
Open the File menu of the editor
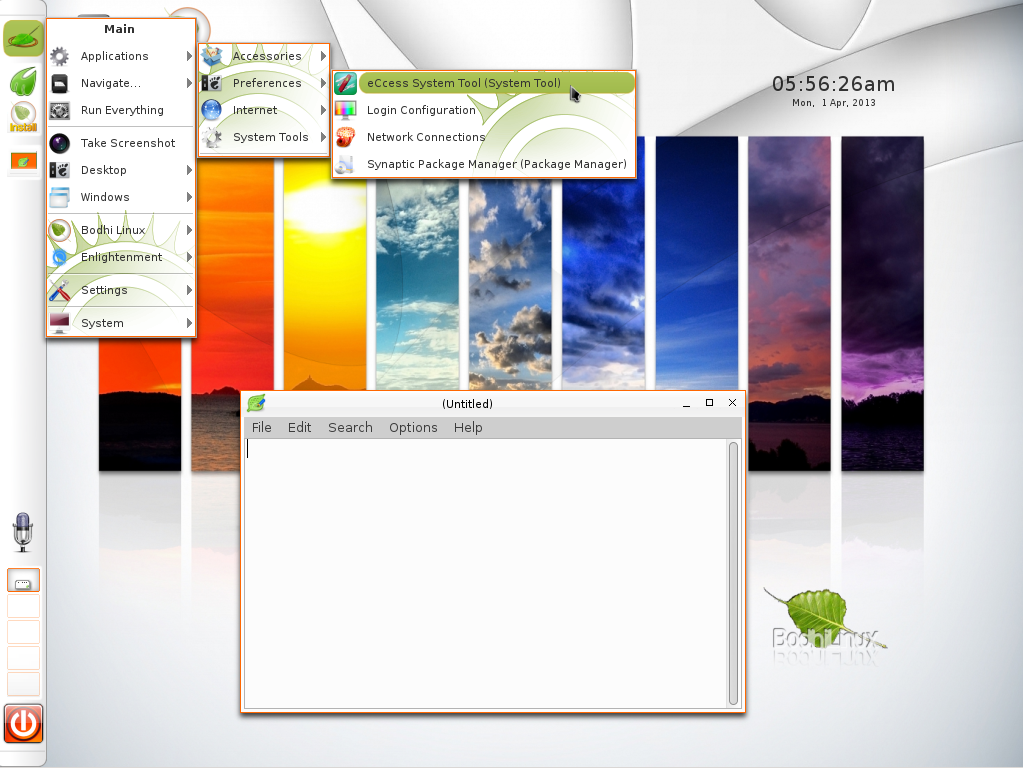[x=260, y=427]
